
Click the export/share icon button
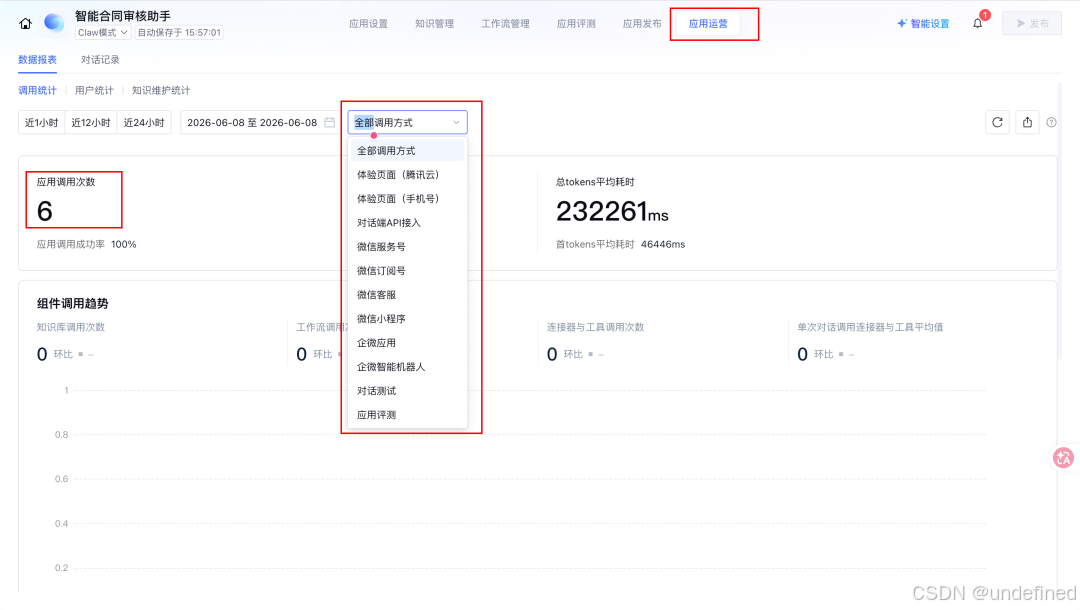click(x=1027, y=123)
